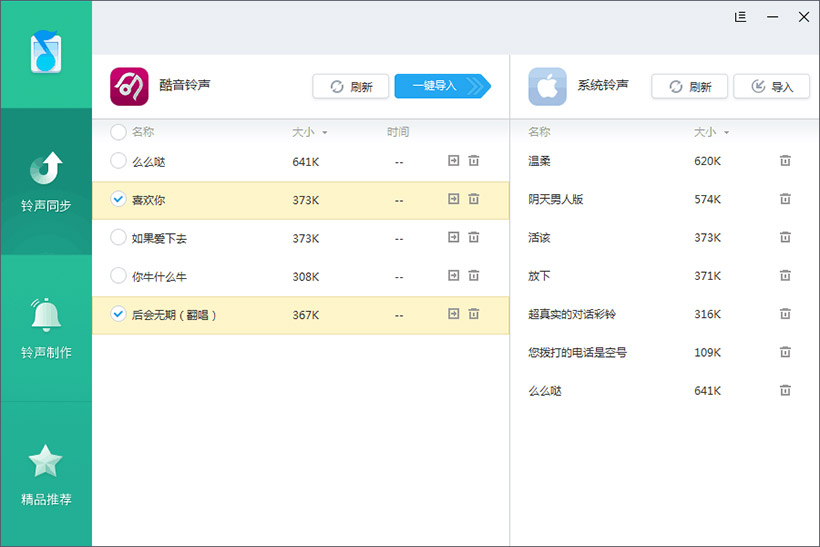The image size is (820, 547).
Task: Click import icon on 如果爱下去 row
Action: [x=453, y=238]
